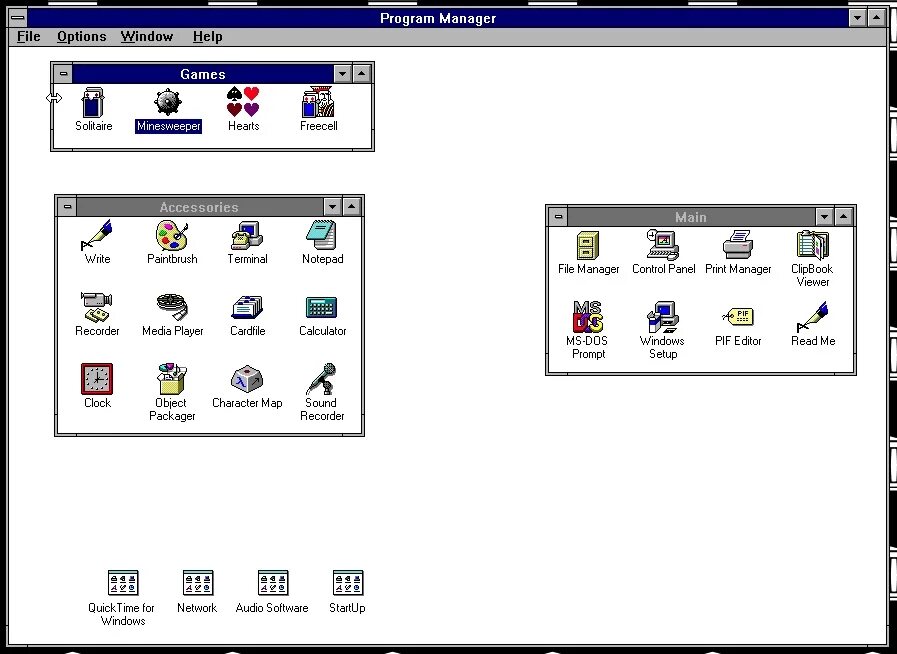Click the "Solitaire" label text

(x=93, y=126)
